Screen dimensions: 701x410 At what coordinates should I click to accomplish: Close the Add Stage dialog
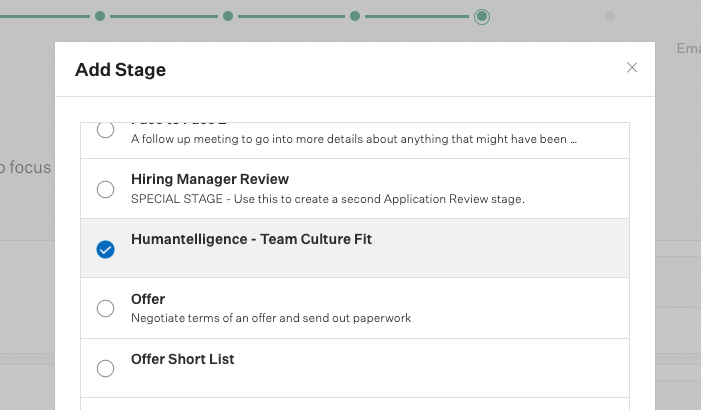[x=632, y=68]
